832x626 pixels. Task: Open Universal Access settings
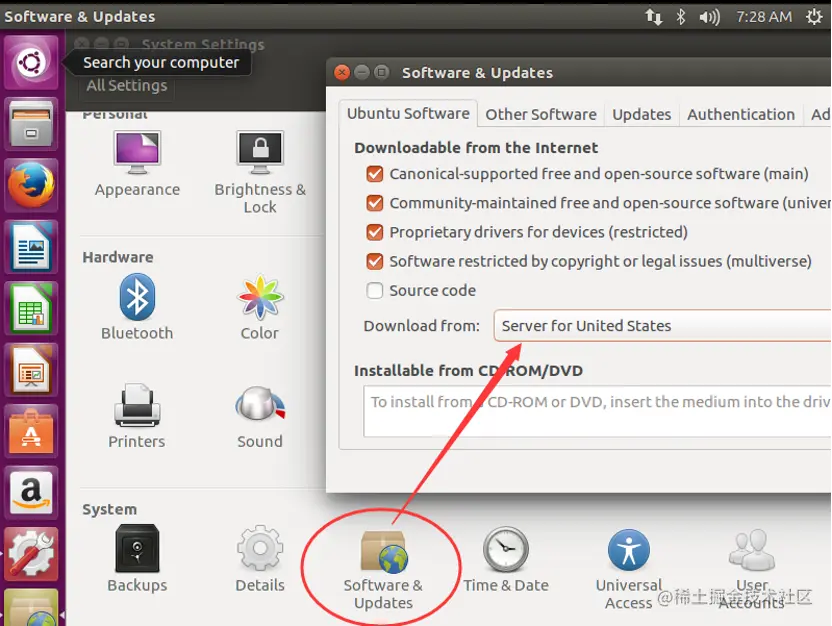(x=629, y=569)
